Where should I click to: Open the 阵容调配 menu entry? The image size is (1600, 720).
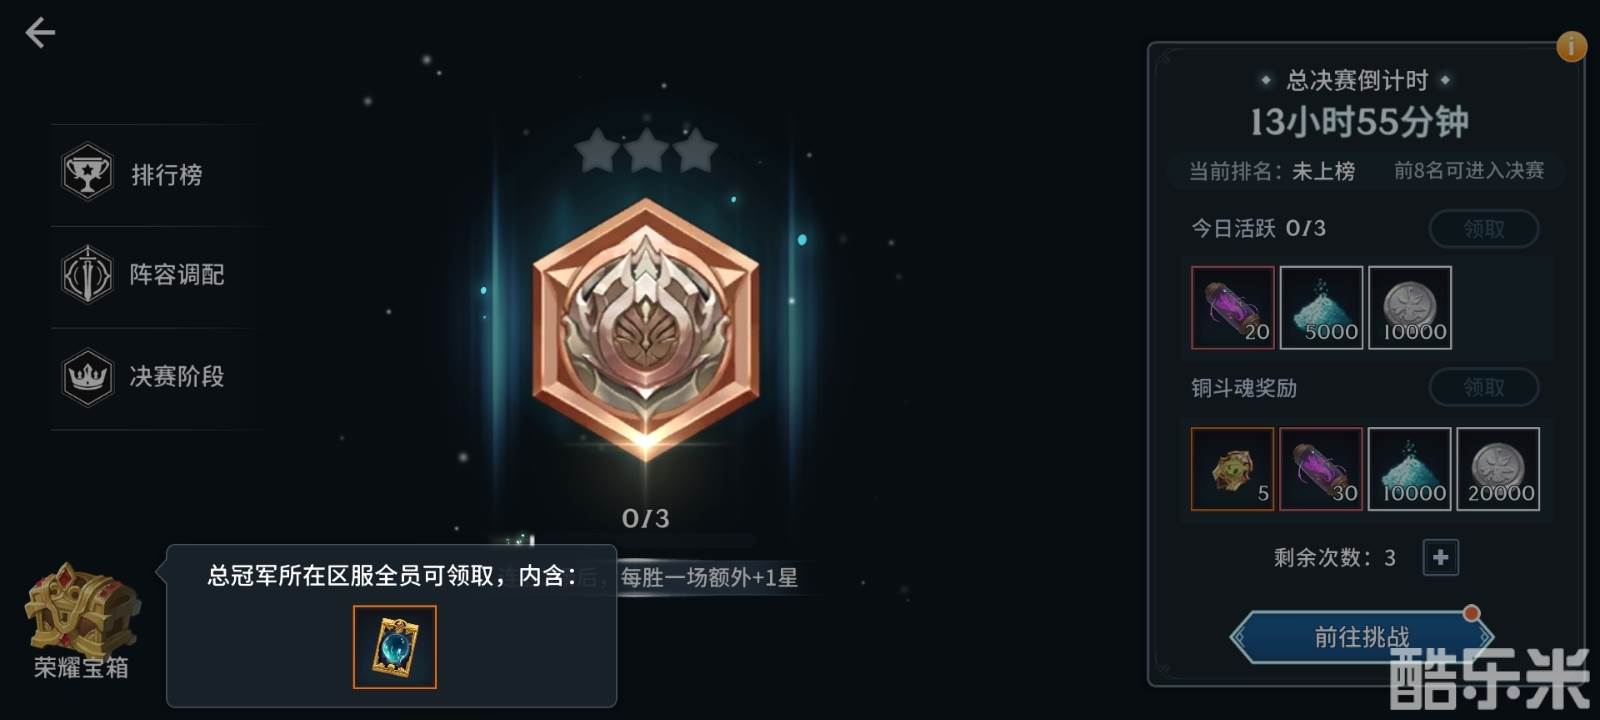click(158, 275)
